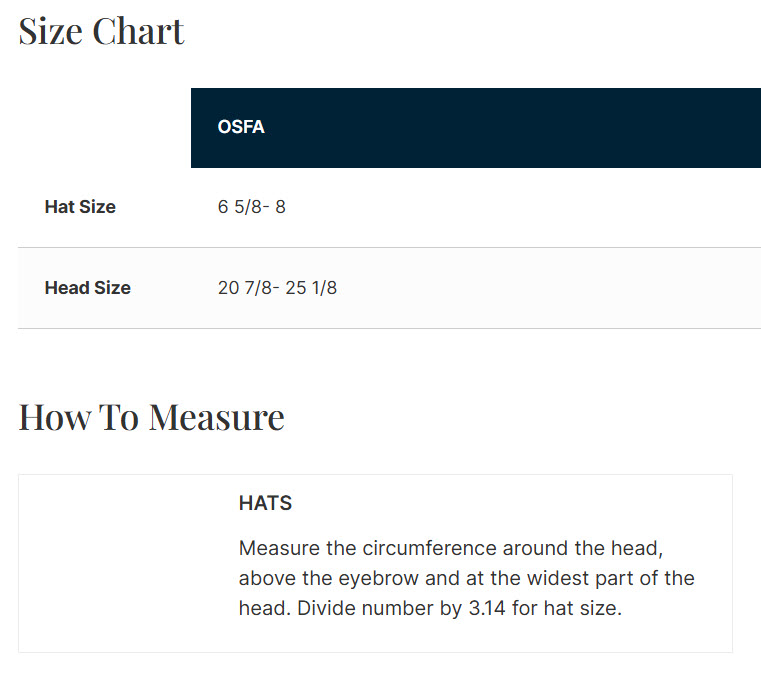Image resolution: width=761 pixels, height=681 pixels.
Task: Select the hat size value "6 5/8- 8"
Action: pos(252,207)
